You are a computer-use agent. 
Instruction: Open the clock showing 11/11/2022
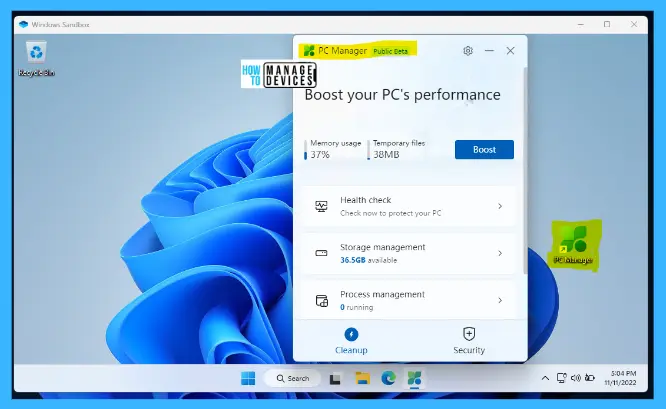click(x=621, y=378)
